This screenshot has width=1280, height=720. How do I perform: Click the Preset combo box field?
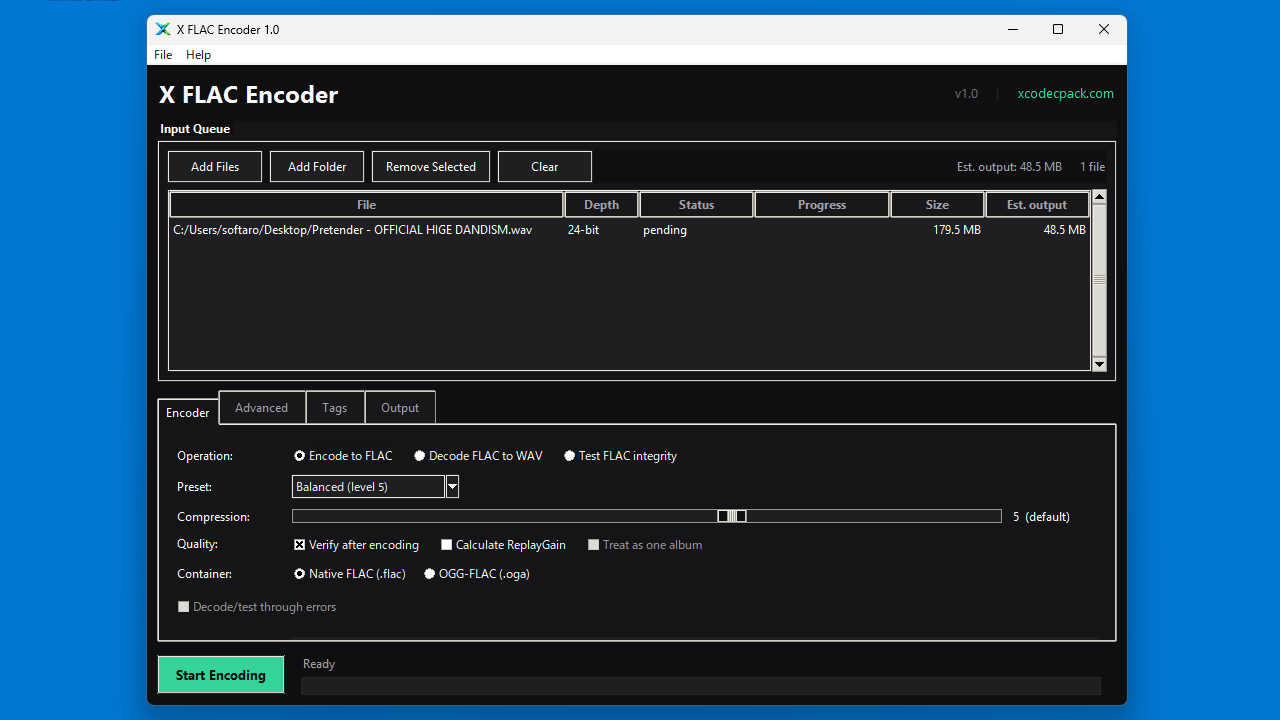click(368, 487)
